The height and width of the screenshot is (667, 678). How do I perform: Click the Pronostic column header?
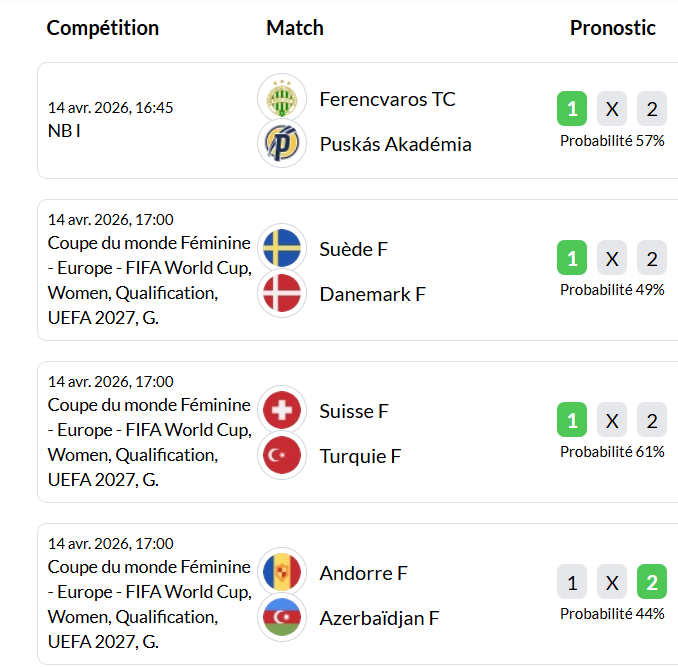pyautogui.click(x=613, y=28)
